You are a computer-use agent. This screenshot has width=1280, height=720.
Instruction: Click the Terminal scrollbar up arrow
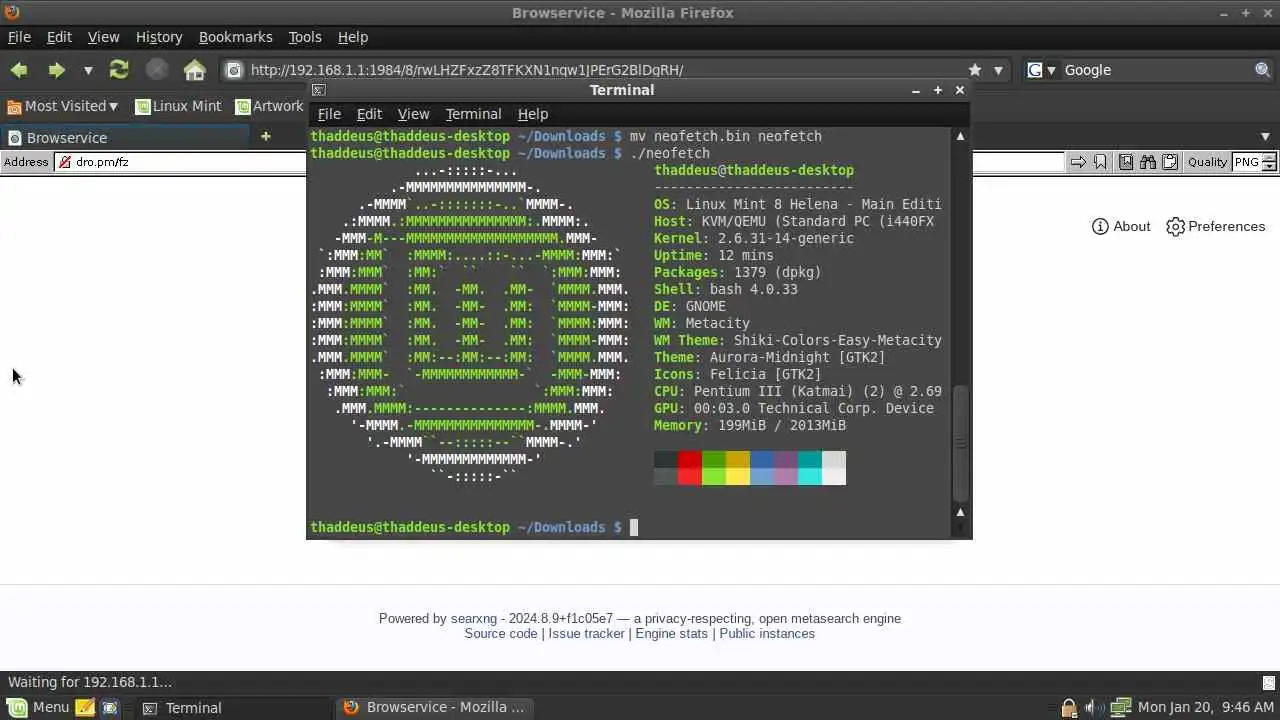[960, 136]
